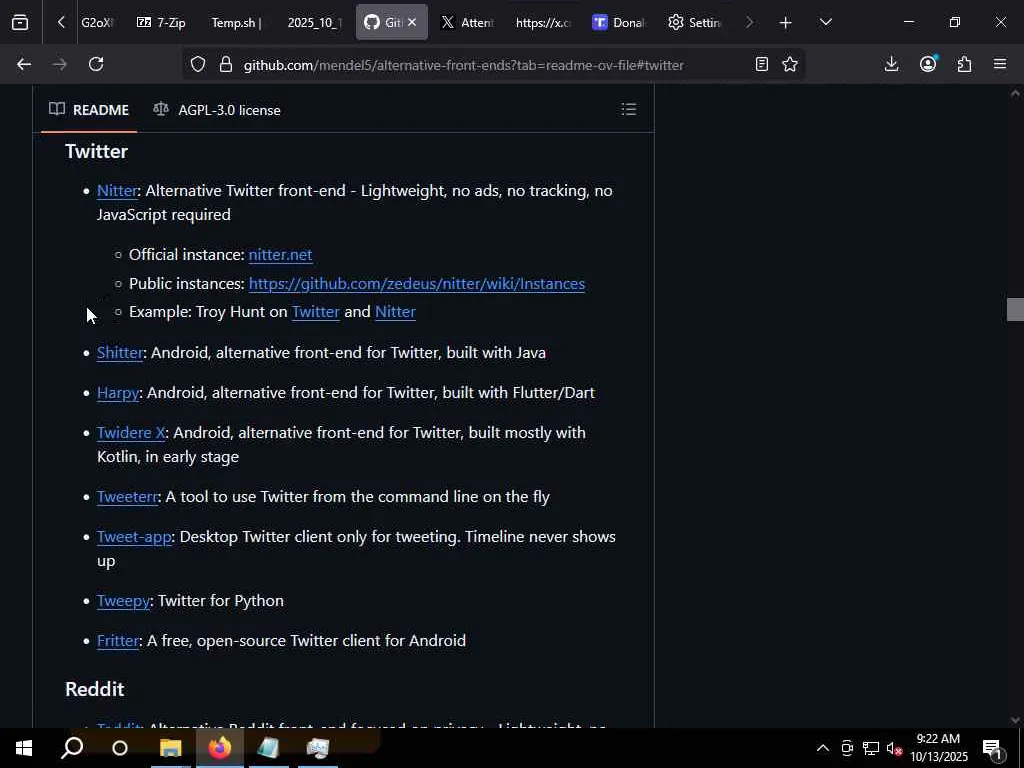Open network tray icon
1024x768 pixels.
pyautogui.click(x=871, y=748)
